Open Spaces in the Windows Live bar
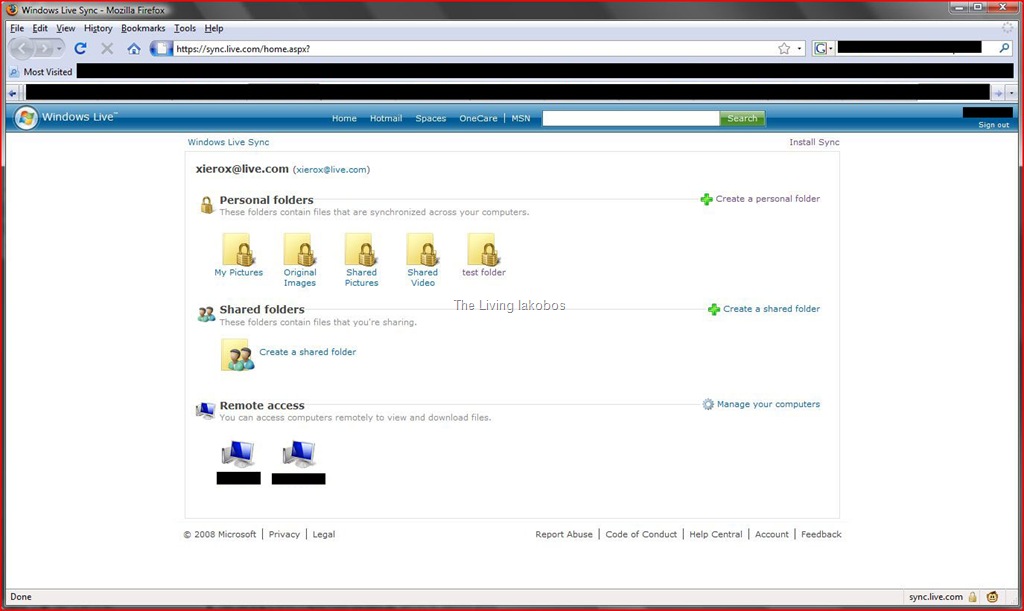Image resolution: width=1024 pixels, height=611 pixels. (430, 118)
